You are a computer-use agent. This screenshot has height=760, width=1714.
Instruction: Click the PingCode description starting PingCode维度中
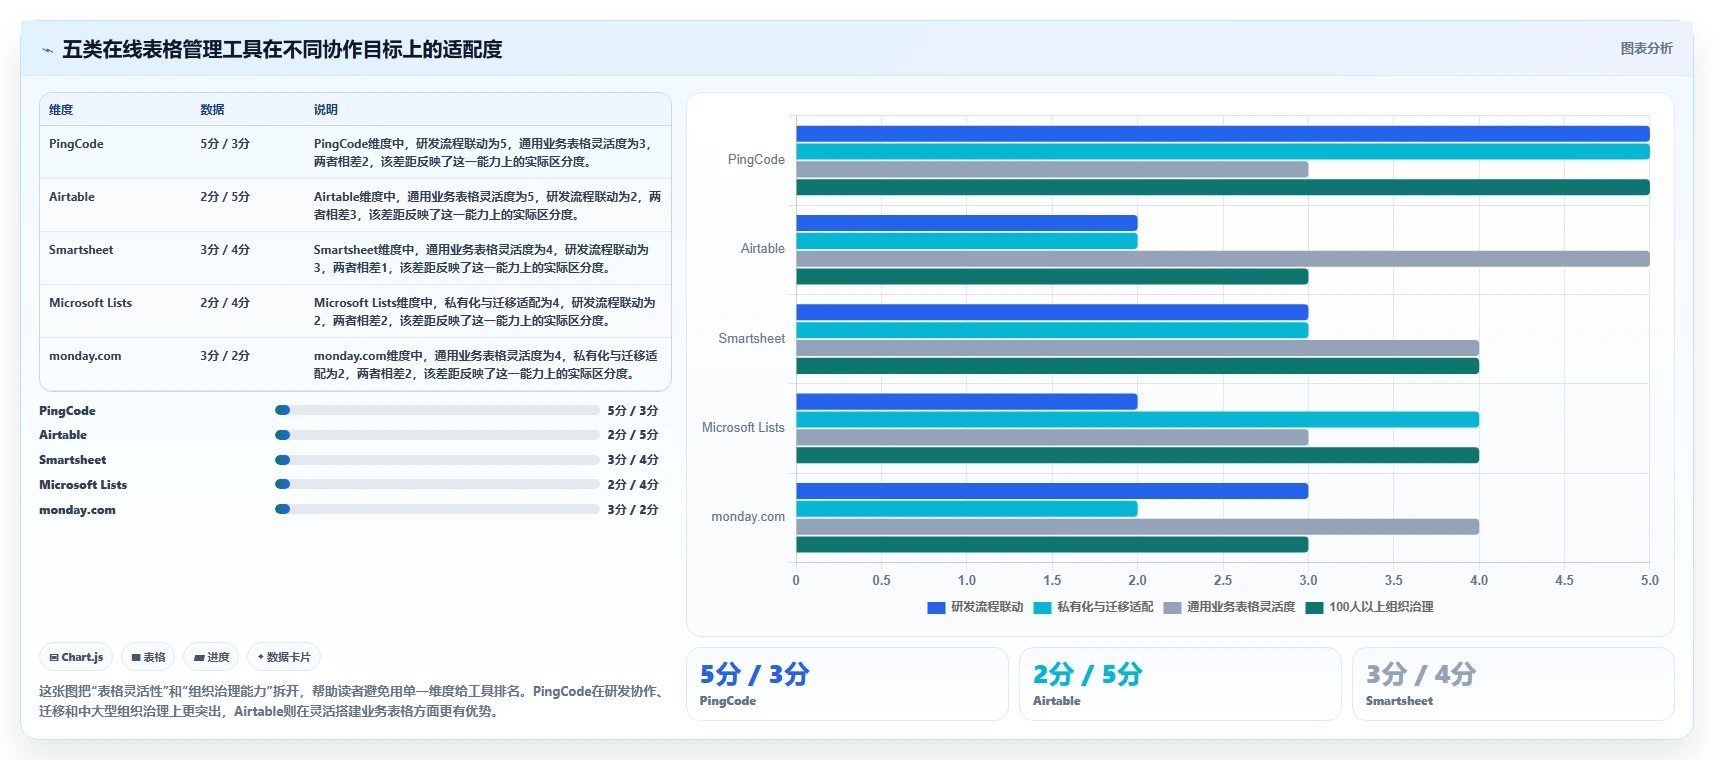[x=485, y=153]
